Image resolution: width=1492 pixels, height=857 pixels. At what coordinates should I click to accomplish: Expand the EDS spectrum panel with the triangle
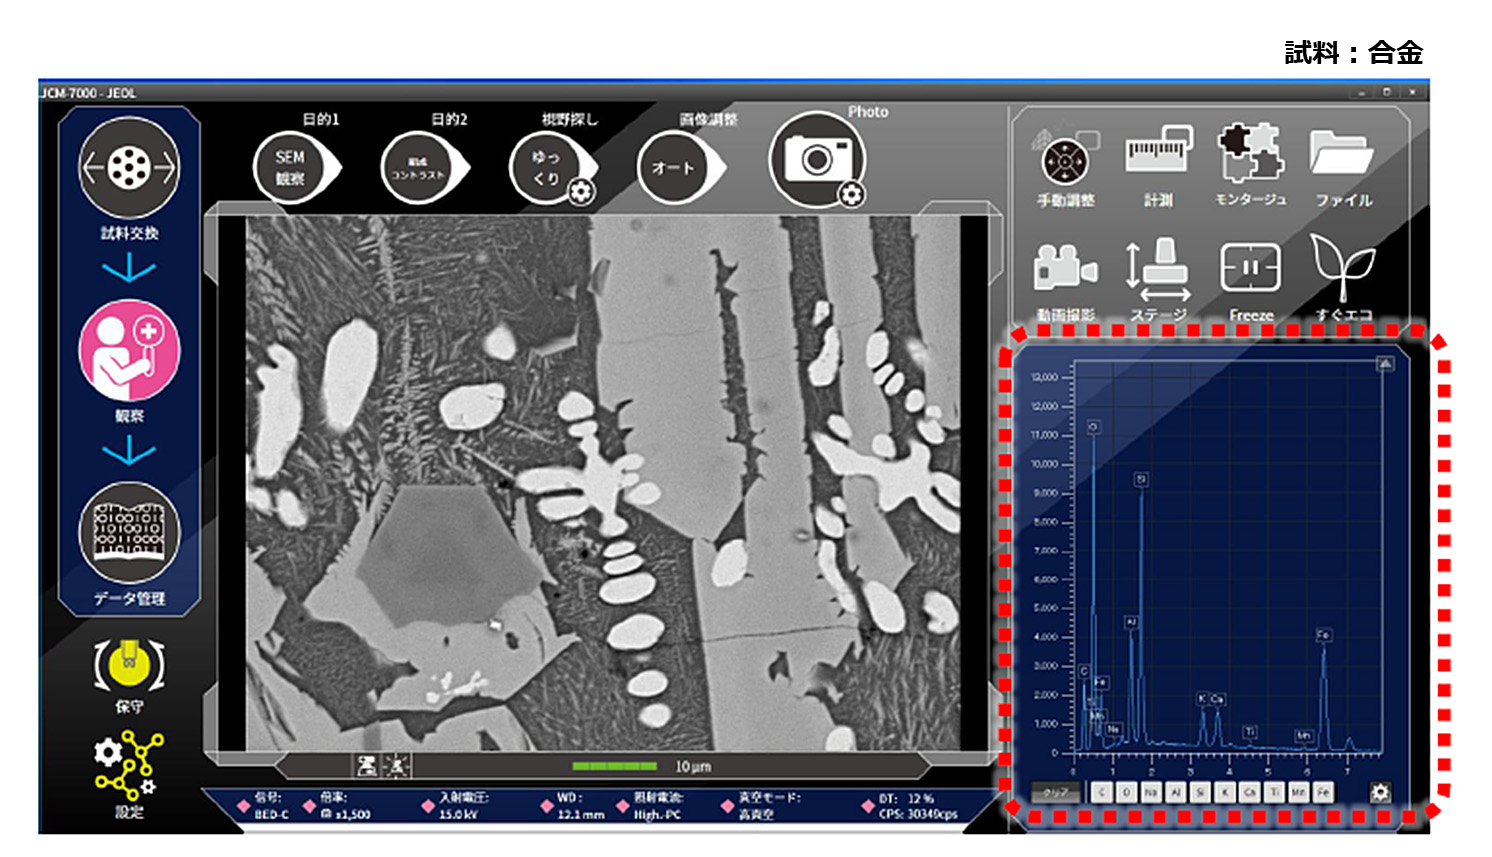coord(1385,364)
